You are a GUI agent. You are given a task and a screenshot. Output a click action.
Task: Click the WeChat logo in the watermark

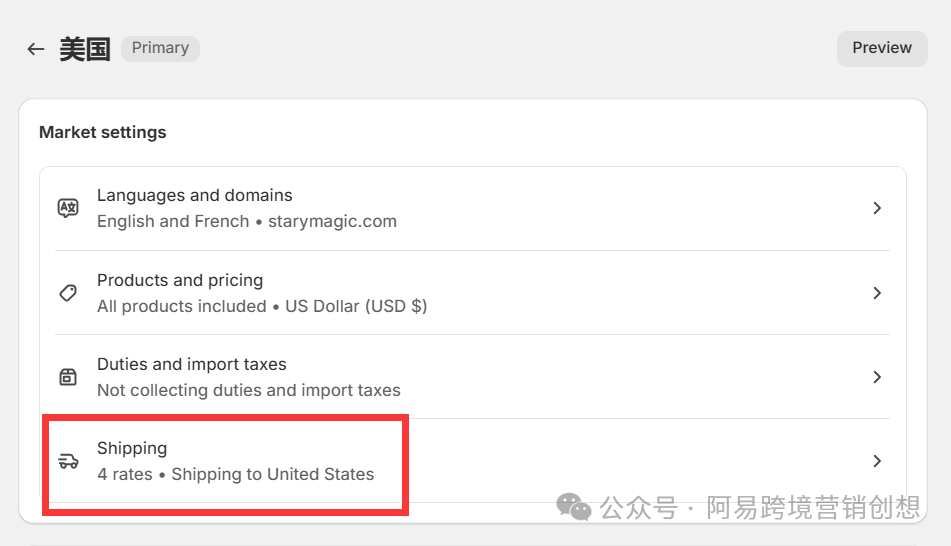point(574,507)
